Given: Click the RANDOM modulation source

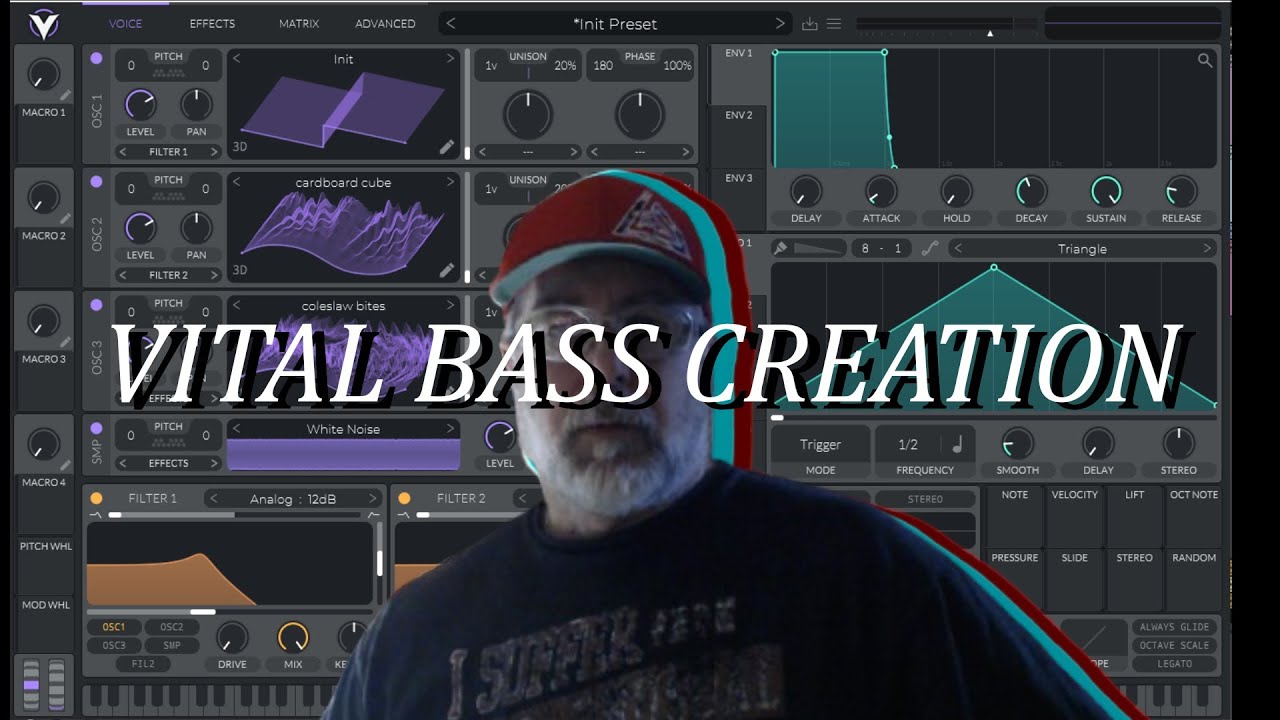Looking at the screenshot, I should [x=1194, y=580].
